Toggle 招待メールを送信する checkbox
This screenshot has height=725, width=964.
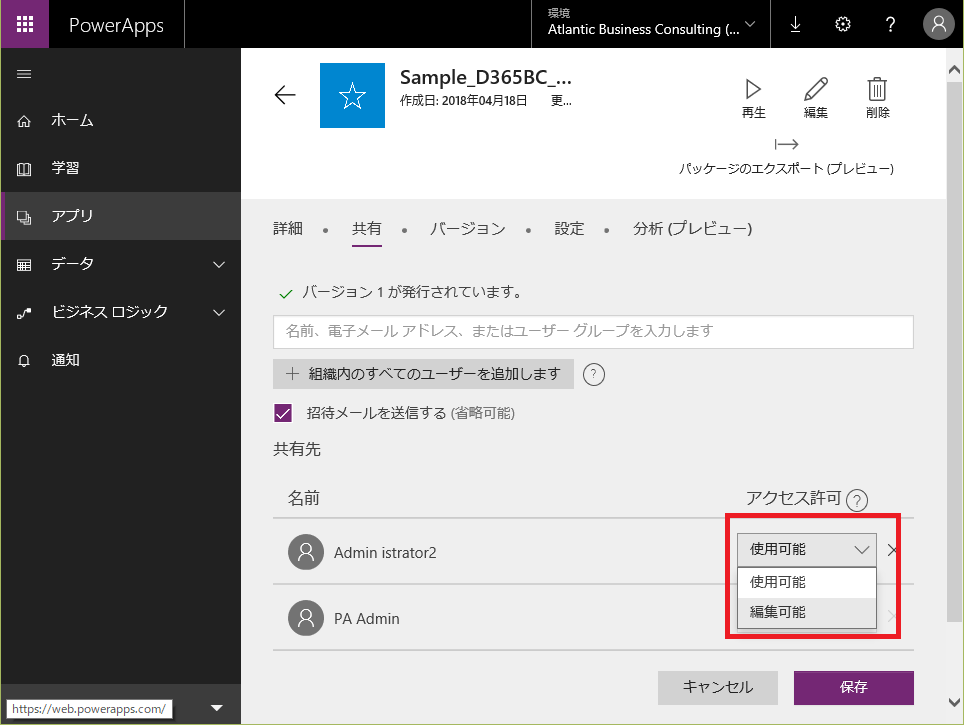point(283,413)
